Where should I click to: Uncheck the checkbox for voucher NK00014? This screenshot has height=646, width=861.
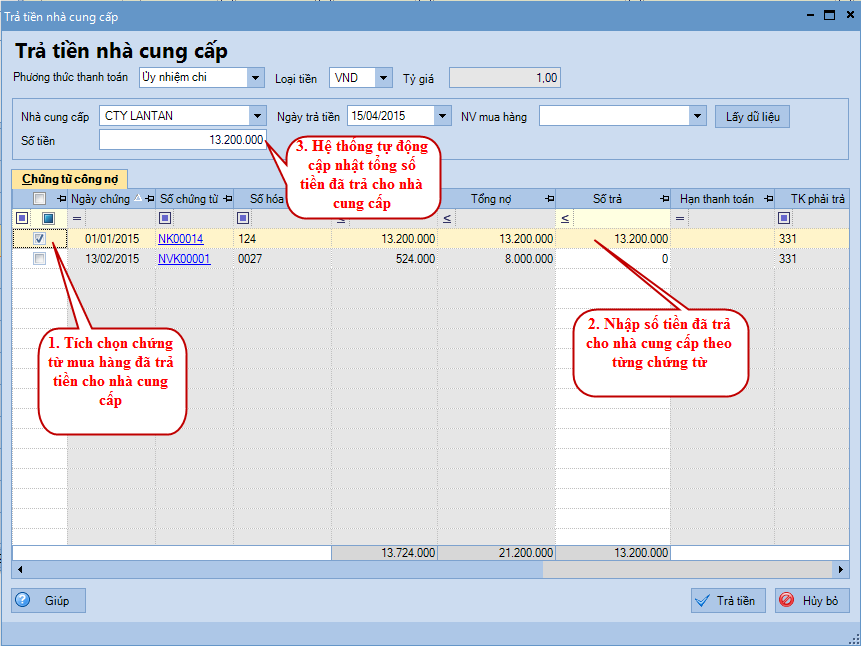pos(39,239)
